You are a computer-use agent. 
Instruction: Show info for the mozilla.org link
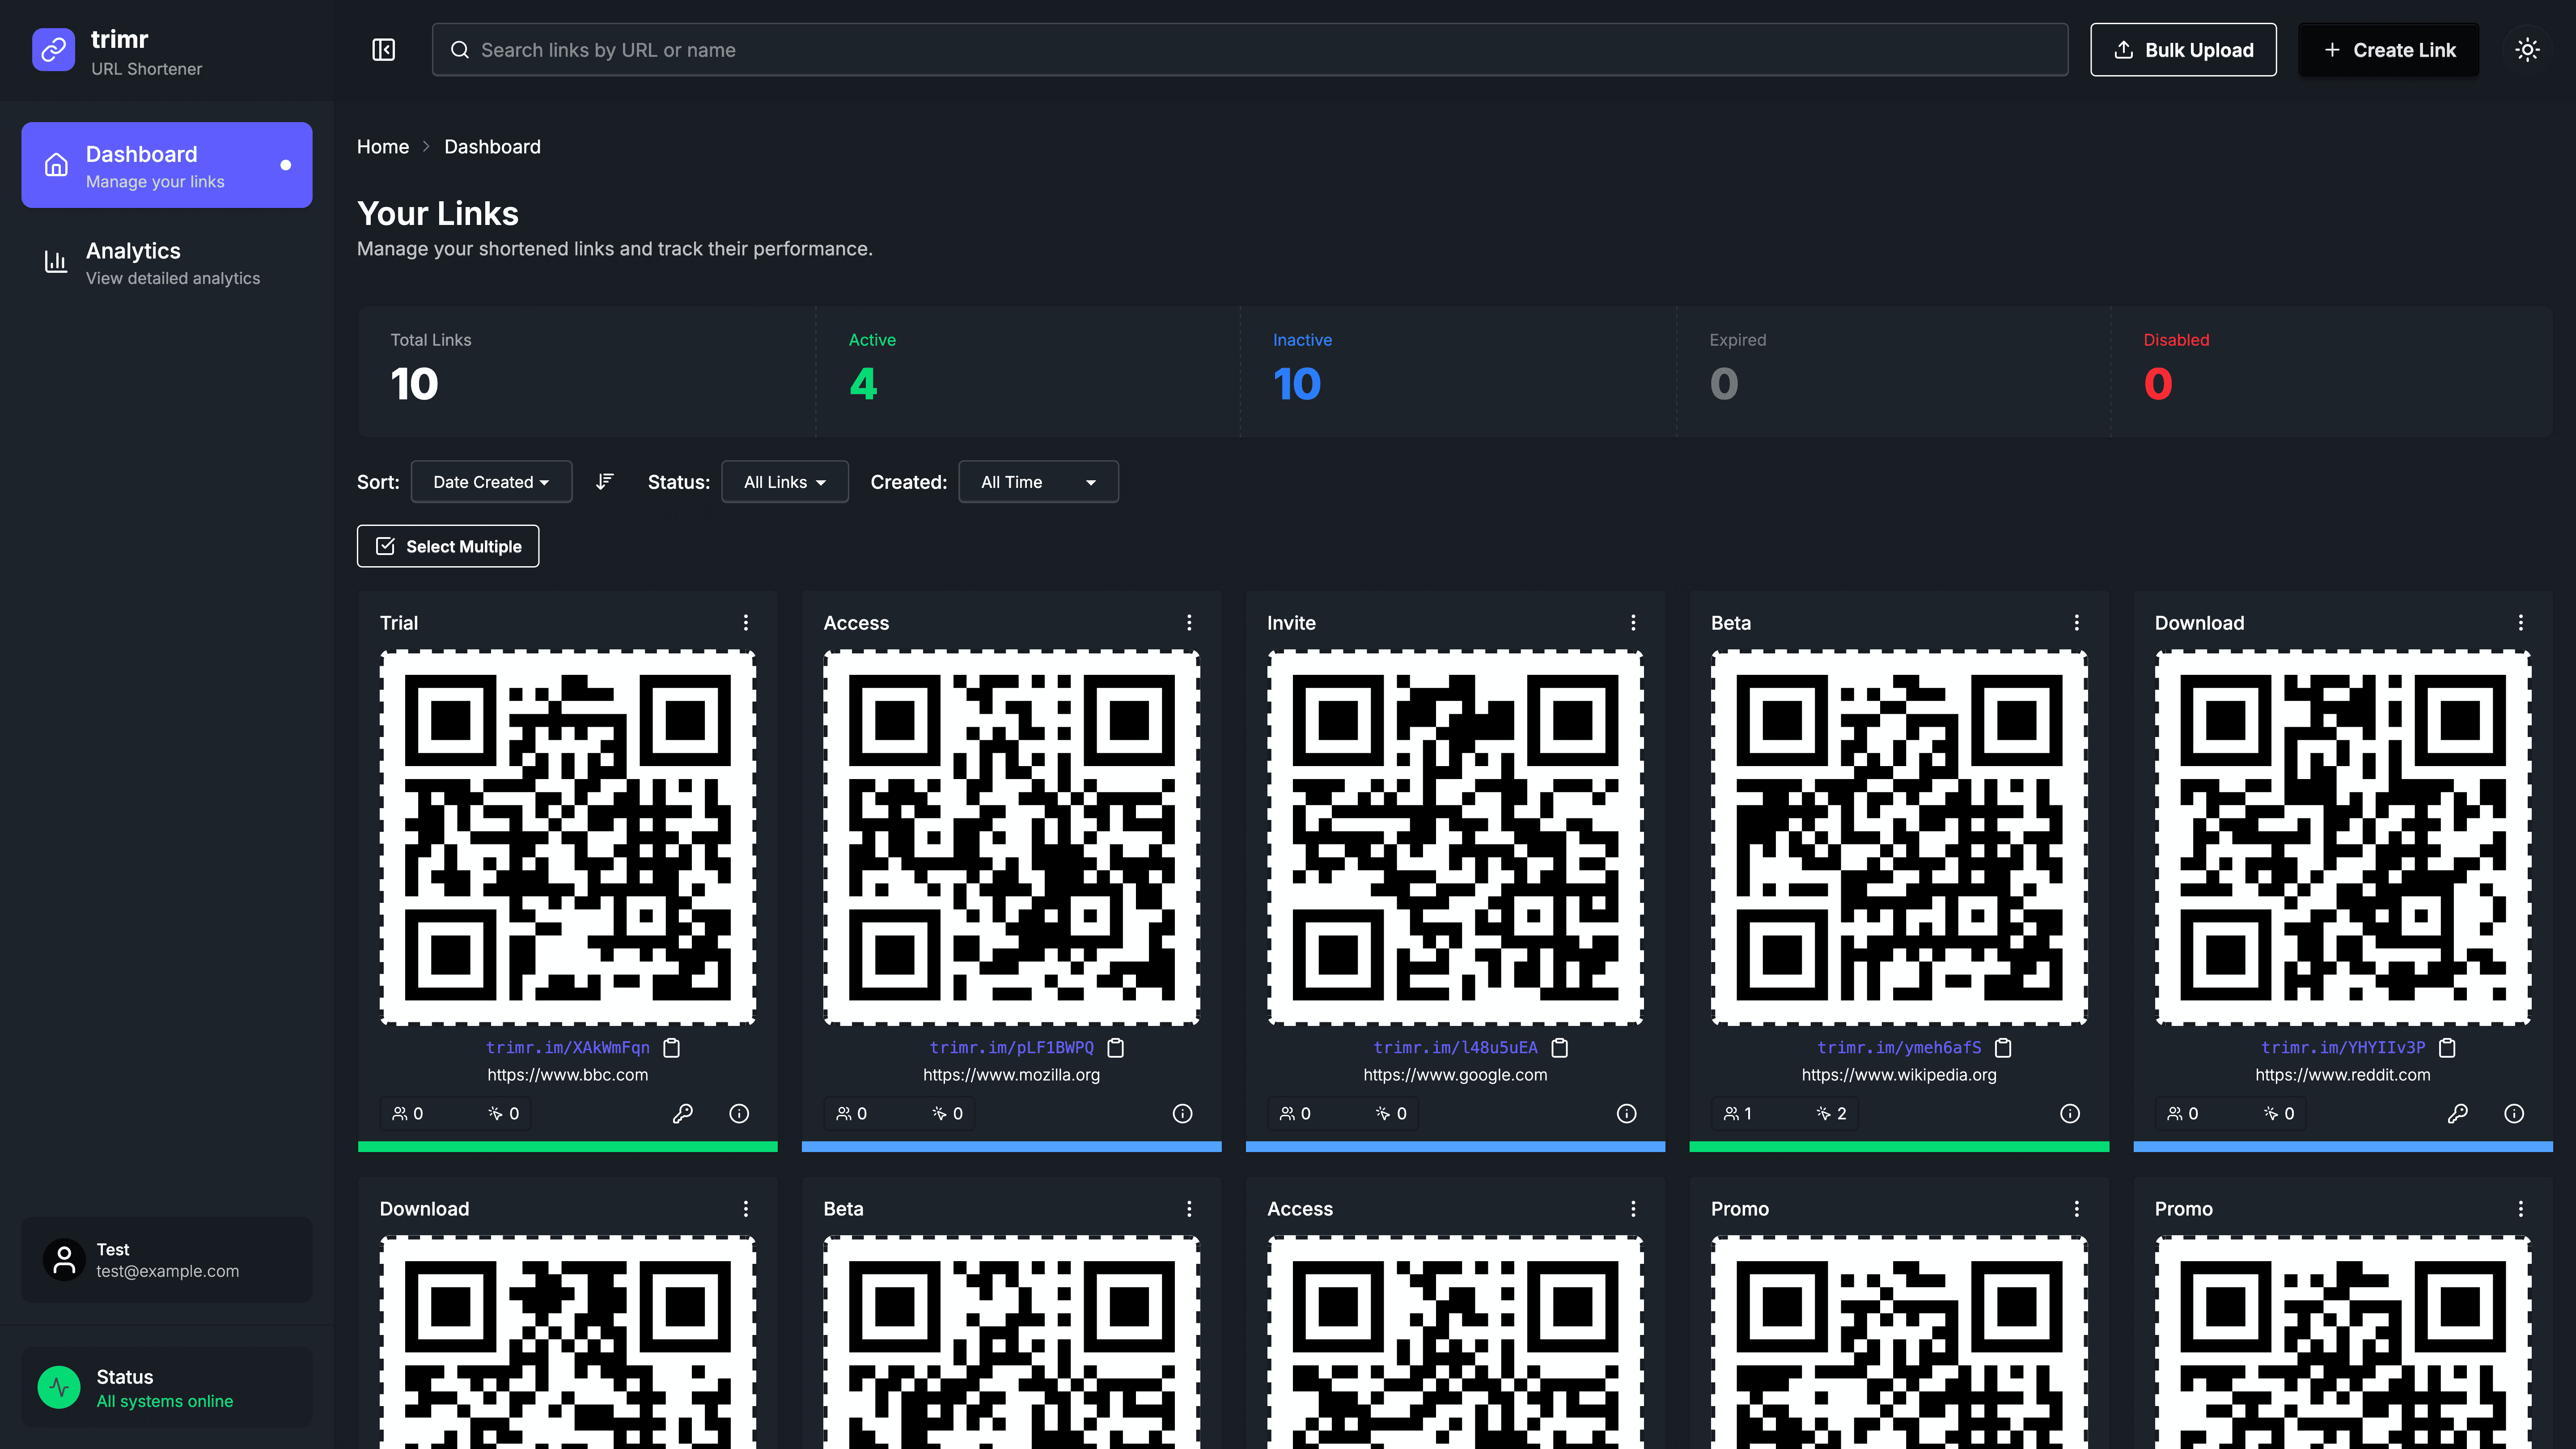pyautogui.click(x=1183, y=1114)
